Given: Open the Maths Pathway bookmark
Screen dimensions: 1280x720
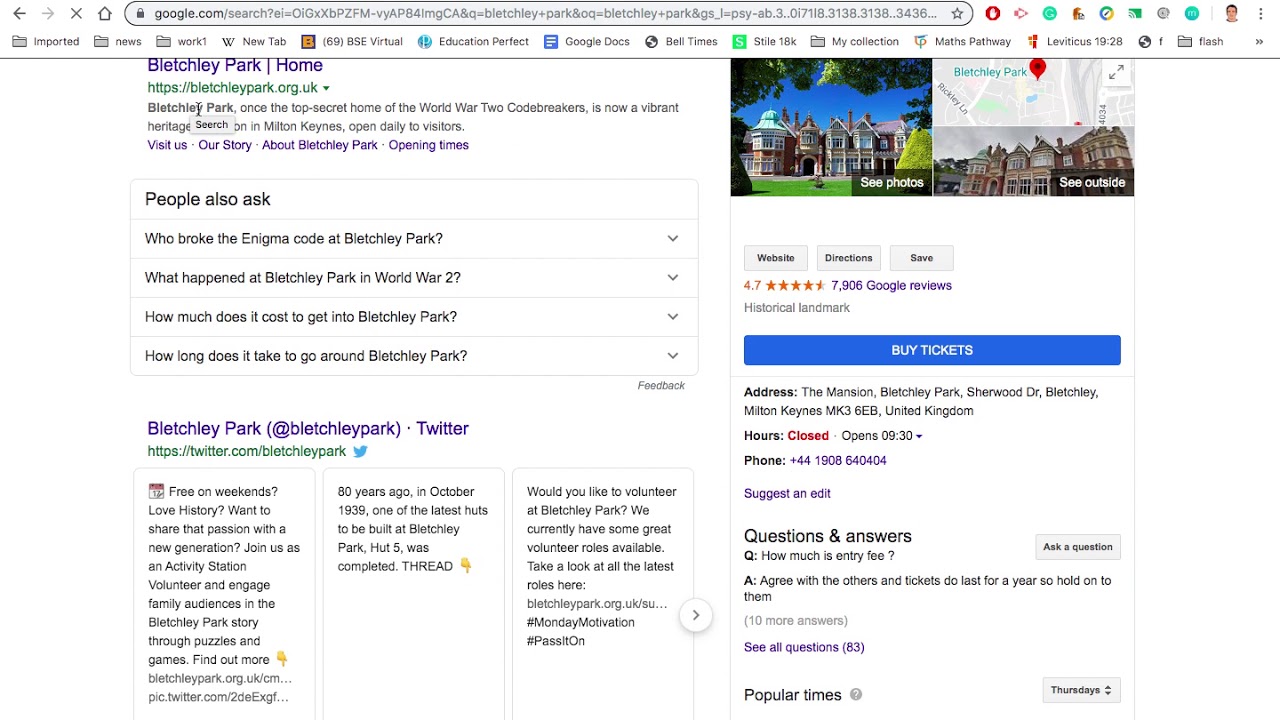Looking at the screenshot, I should (x=963, y=42).
